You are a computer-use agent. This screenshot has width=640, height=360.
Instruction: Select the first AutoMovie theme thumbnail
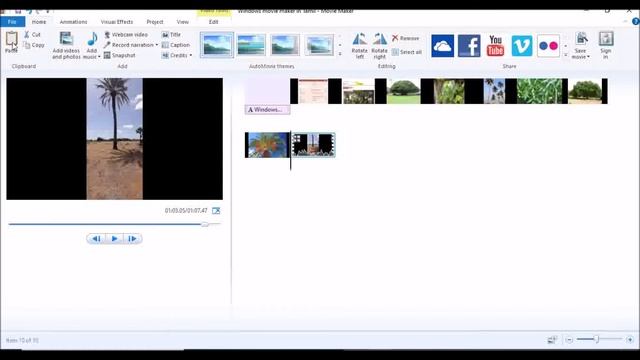[217, 45]
